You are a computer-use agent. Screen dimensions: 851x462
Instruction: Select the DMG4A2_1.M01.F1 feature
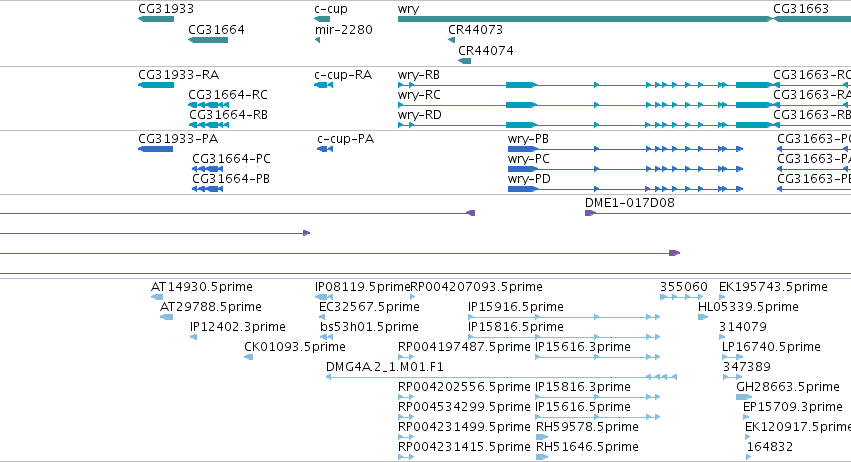pyautogui.click(x=501, y=377)
